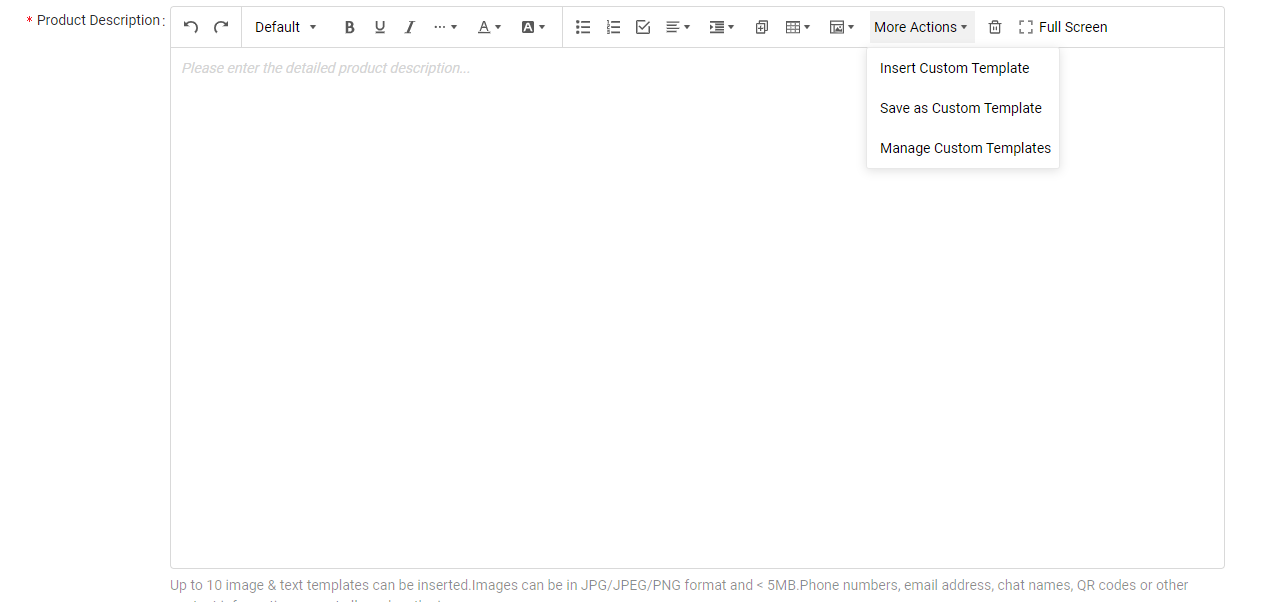Click the trash icon to clear content

pos(994,27)
